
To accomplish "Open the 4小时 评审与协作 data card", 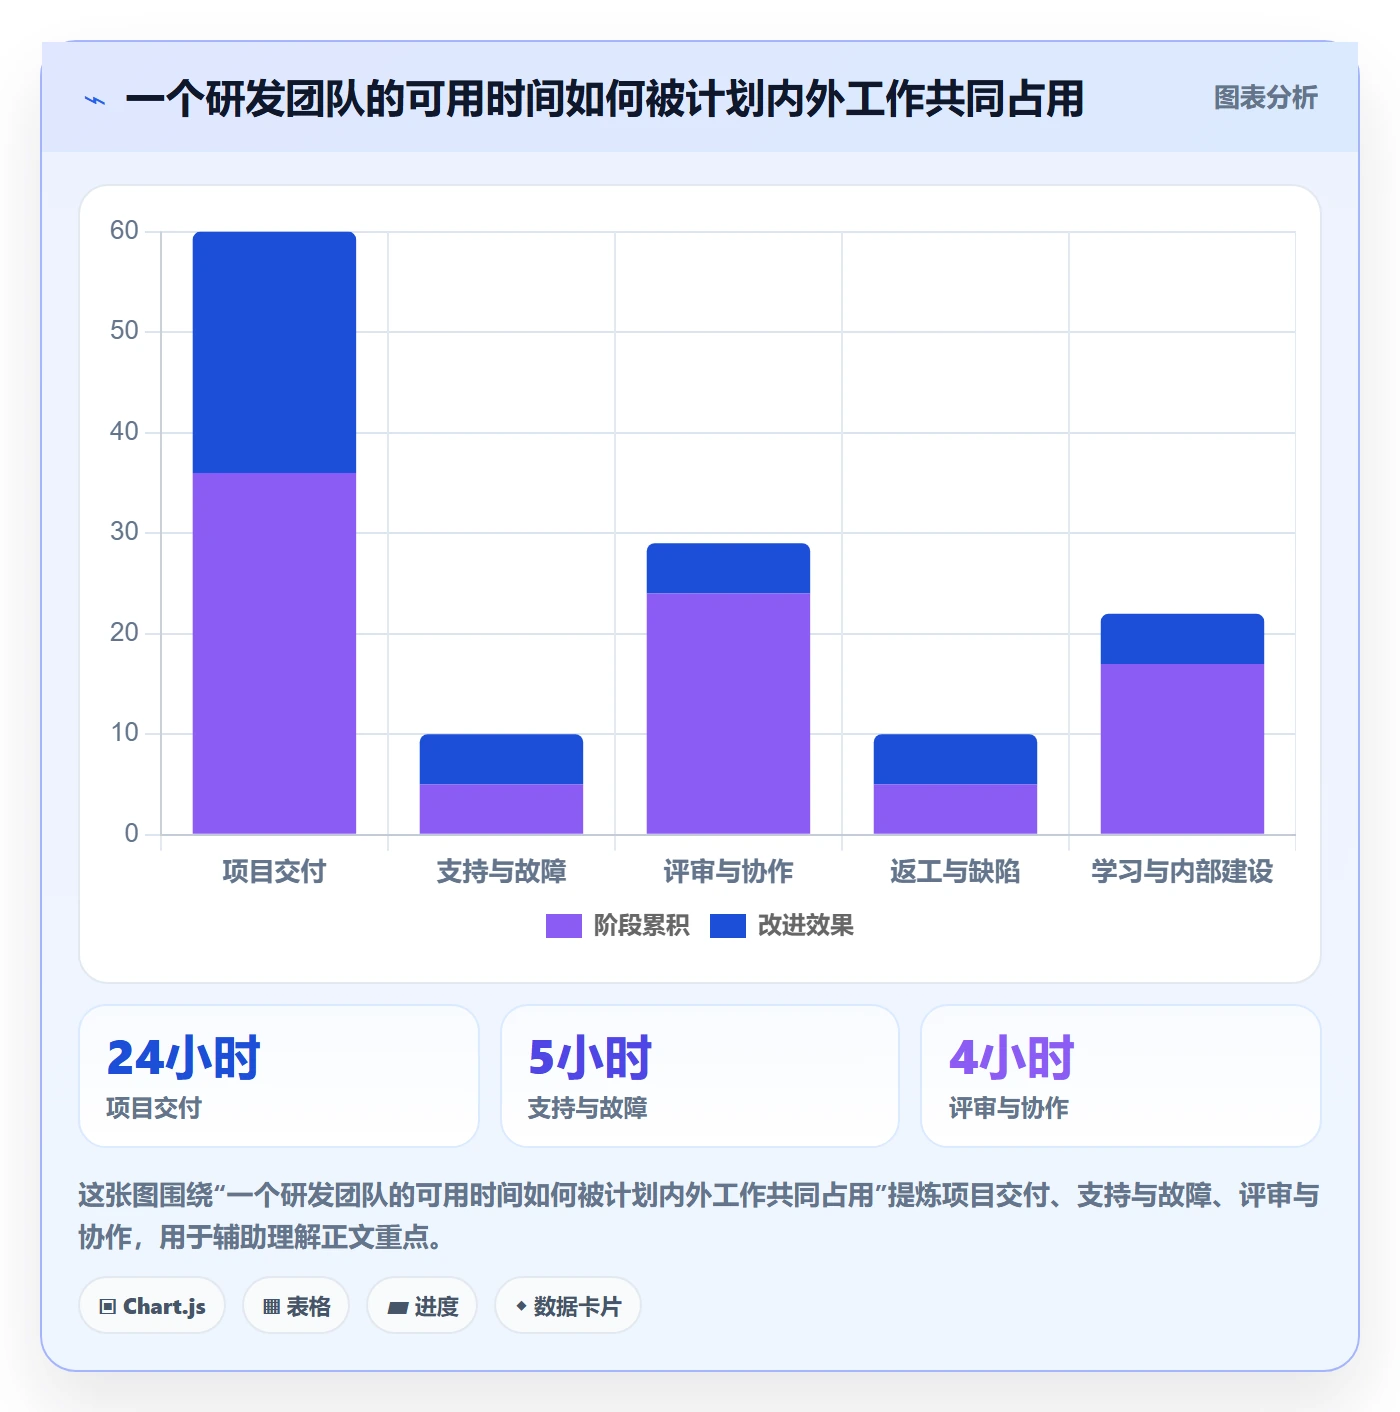I will tap(1121, 1076).
